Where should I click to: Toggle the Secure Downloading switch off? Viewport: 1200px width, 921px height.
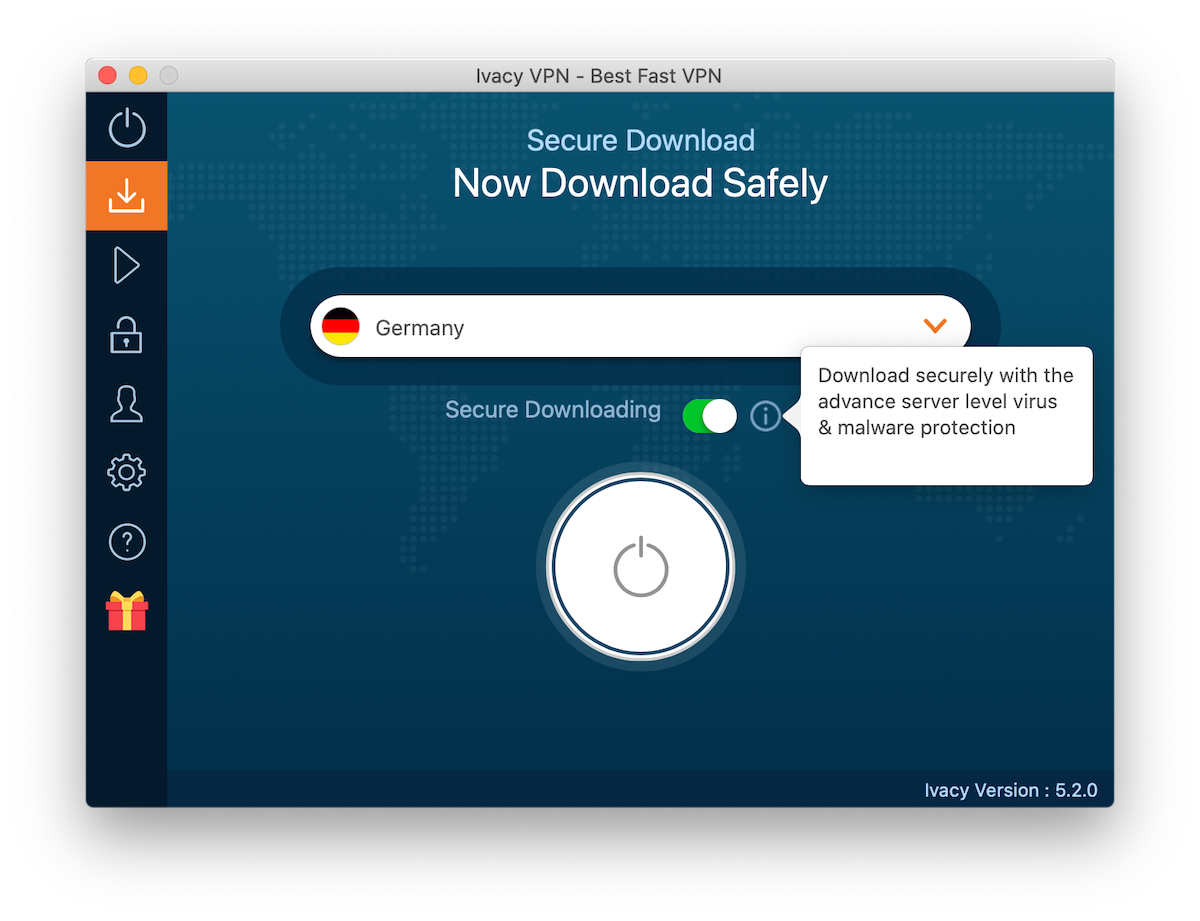click(710, 415)
